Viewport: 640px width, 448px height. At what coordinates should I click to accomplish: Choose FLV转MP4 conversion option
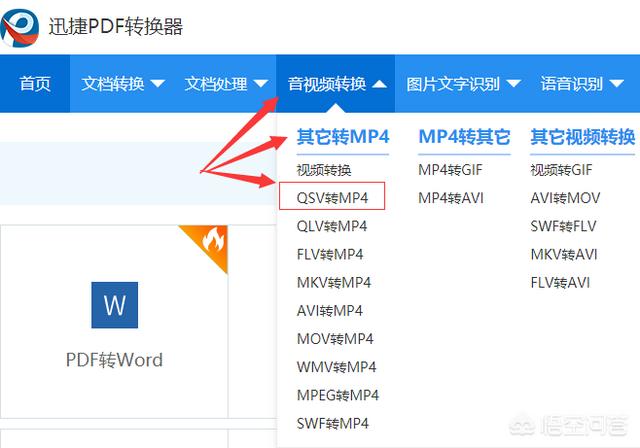[330, 254]
